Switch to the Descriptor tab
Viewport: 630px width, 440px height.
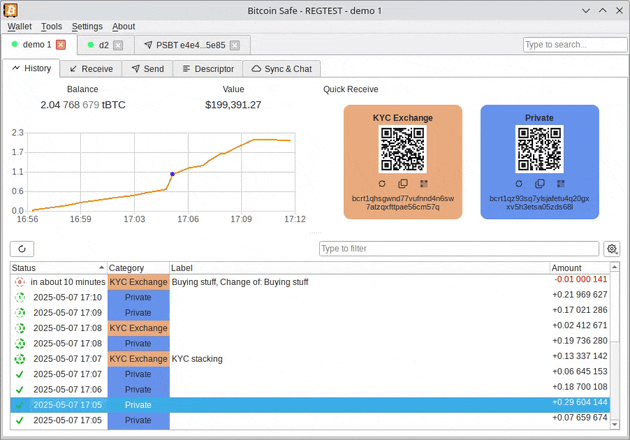207,69
